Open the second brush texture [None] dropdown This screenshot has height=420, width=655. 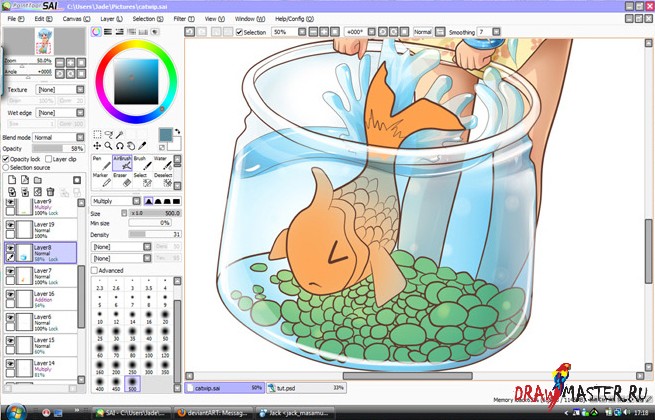[121, 259]
